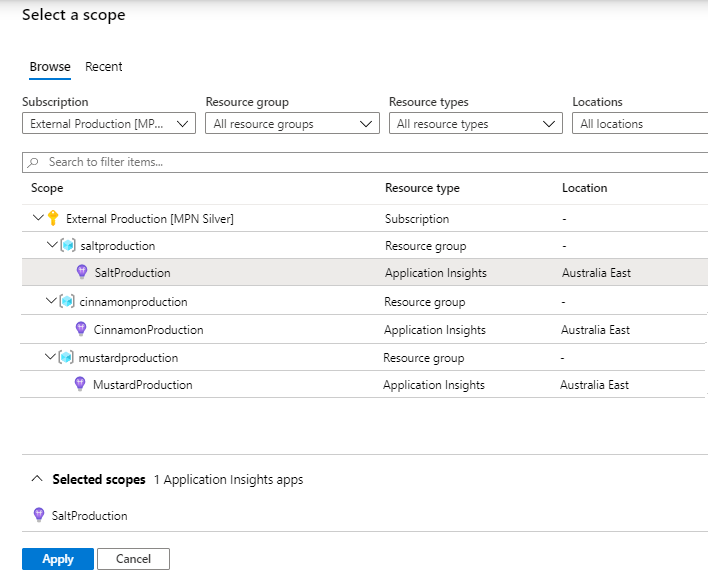Image resolution: width=708 pixels, height=578 pixels.
Task: Open the Resource group dropdown
Action: [x=292, y=123]
